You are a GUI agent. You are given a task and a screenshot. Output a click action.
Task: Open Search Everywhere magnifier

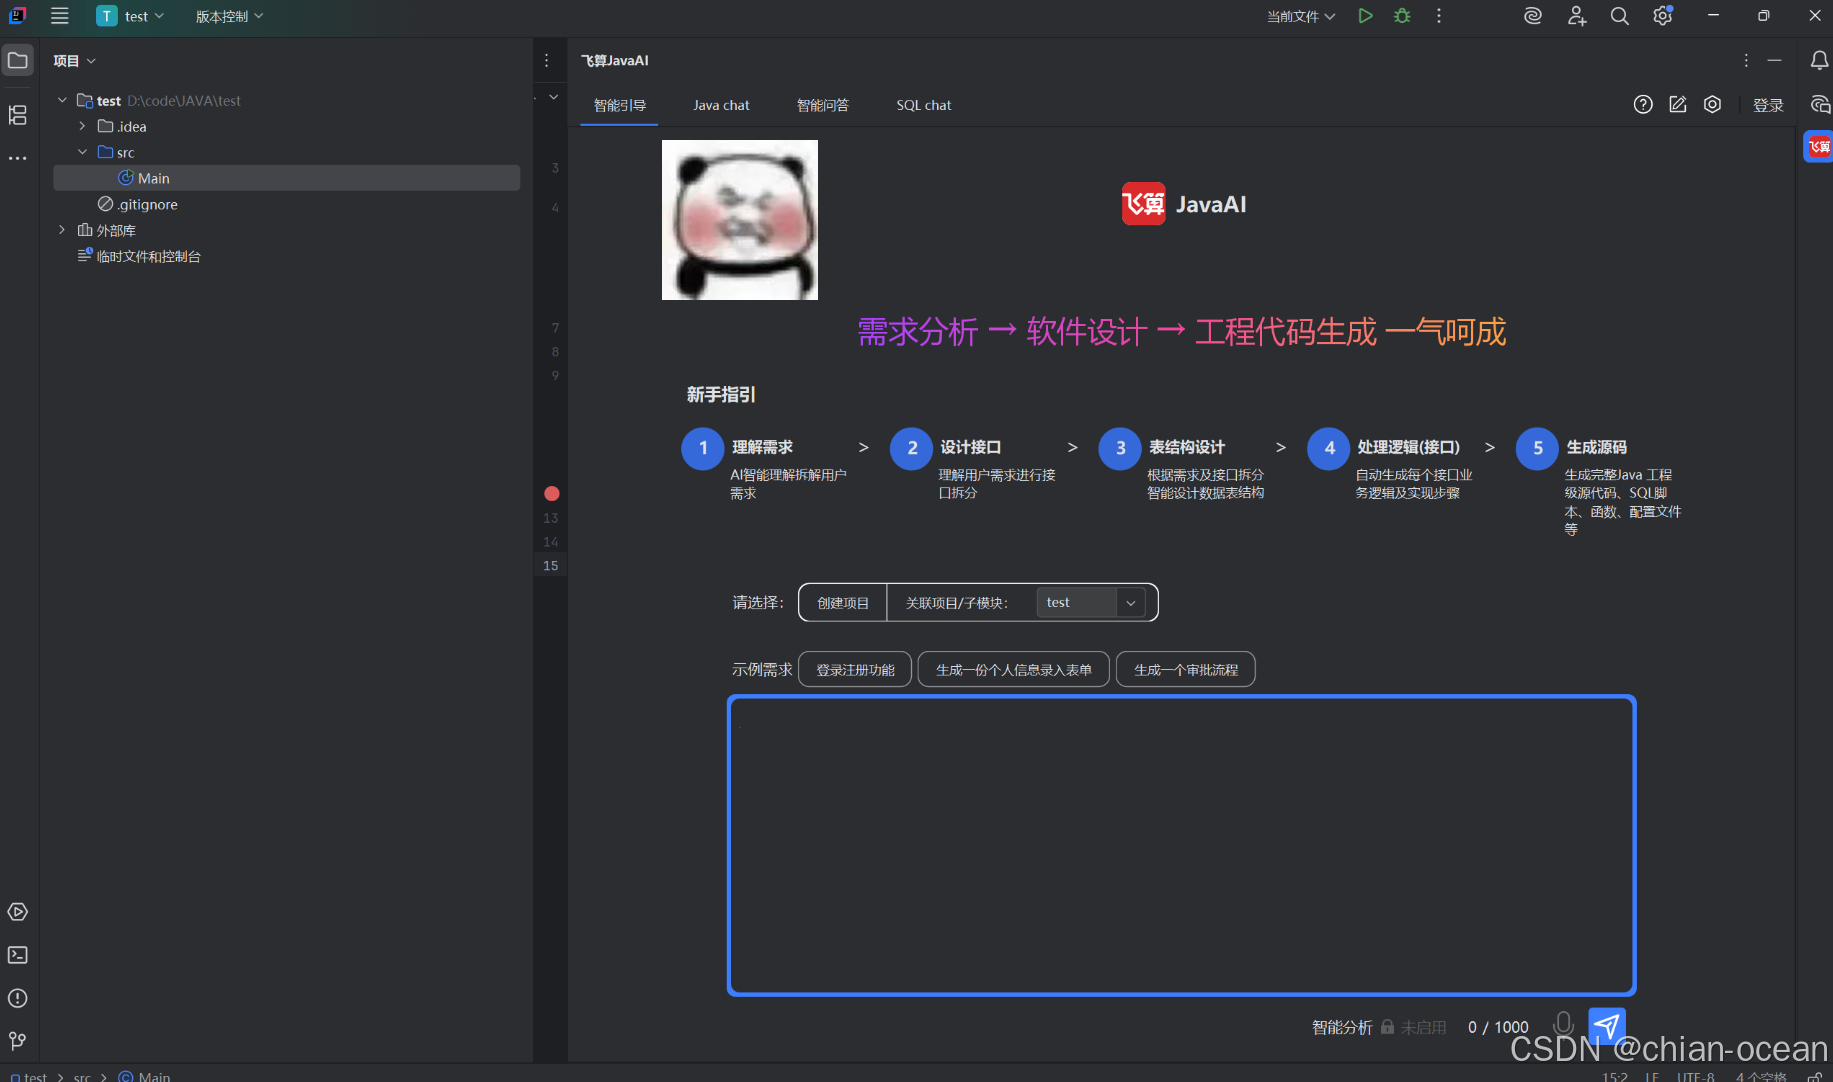(1620, 16)
